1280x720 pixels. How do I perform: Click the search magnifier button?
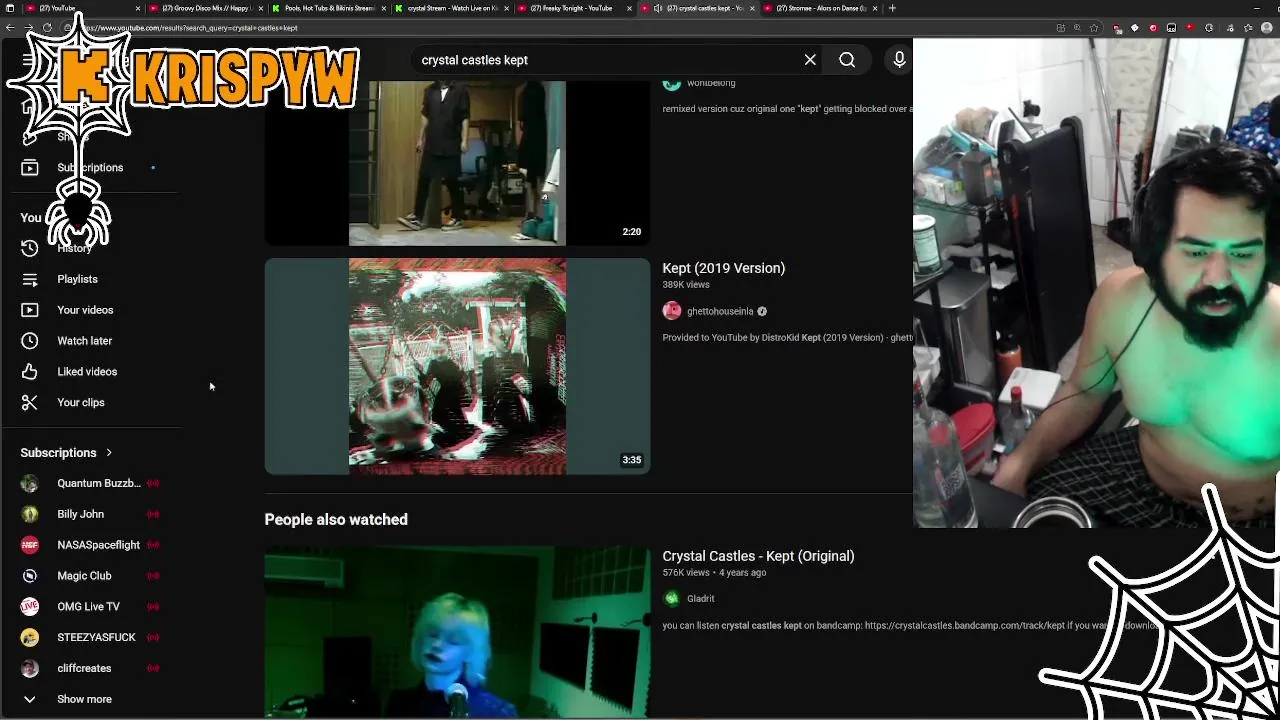[847, 60]
